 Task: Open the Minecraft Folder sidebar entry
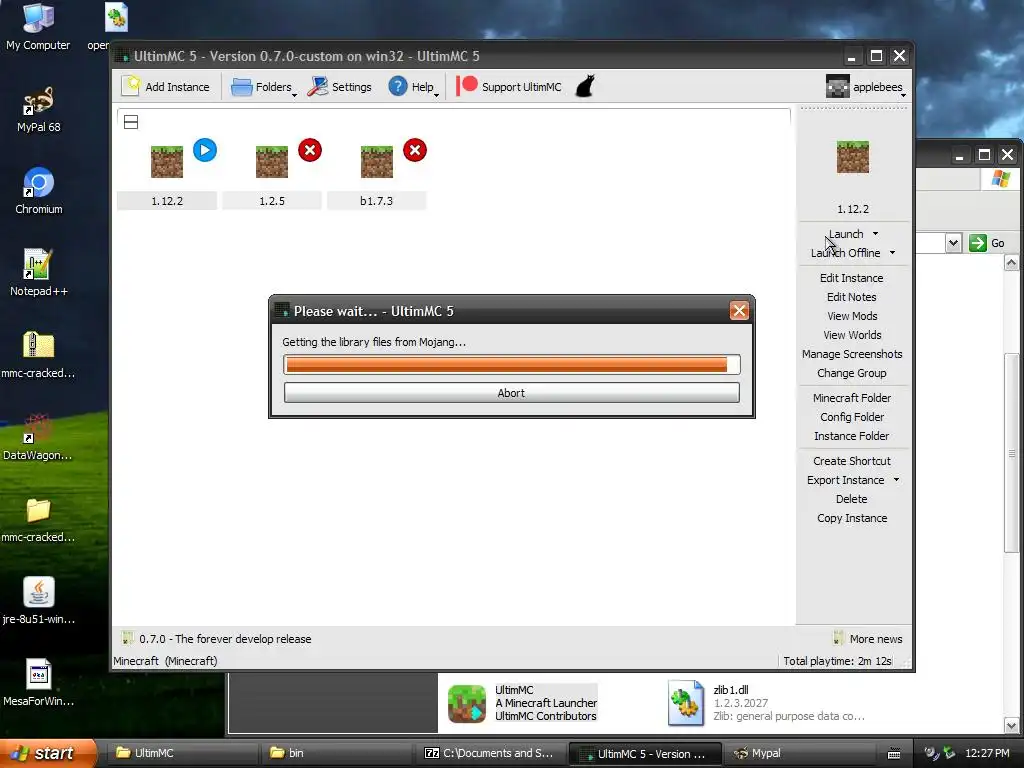[x=852, y=398]
